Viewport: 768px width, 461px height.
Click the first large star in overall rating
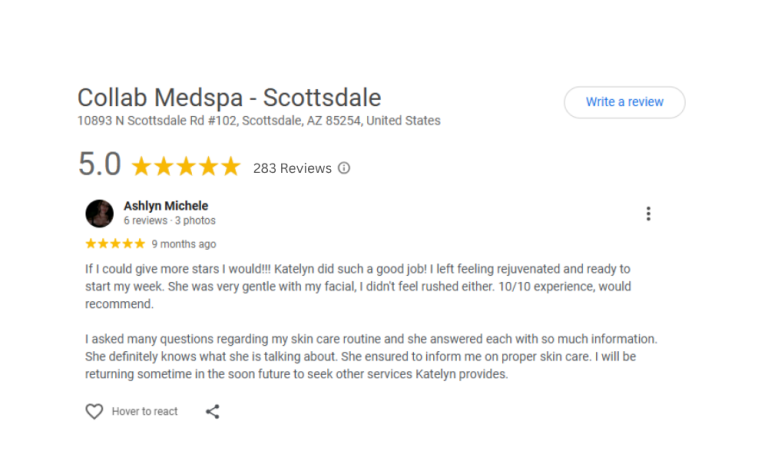(x=142, y=166)
